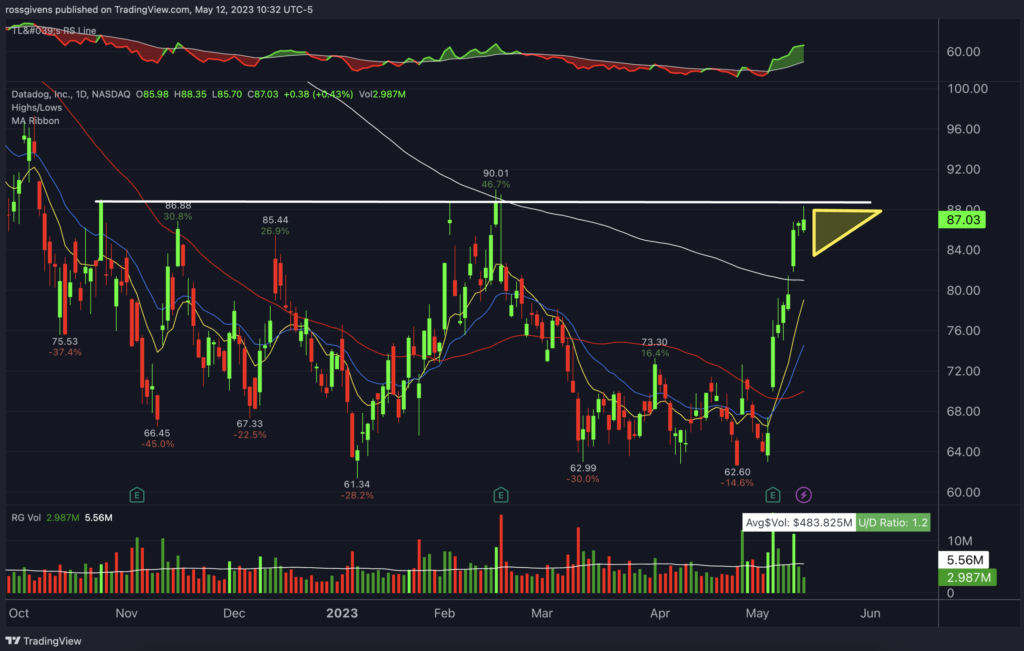The height and width of the screenshot is (651, 1024).
Task: Click the TradingView logo at the bottom
Action: point(43,641)
